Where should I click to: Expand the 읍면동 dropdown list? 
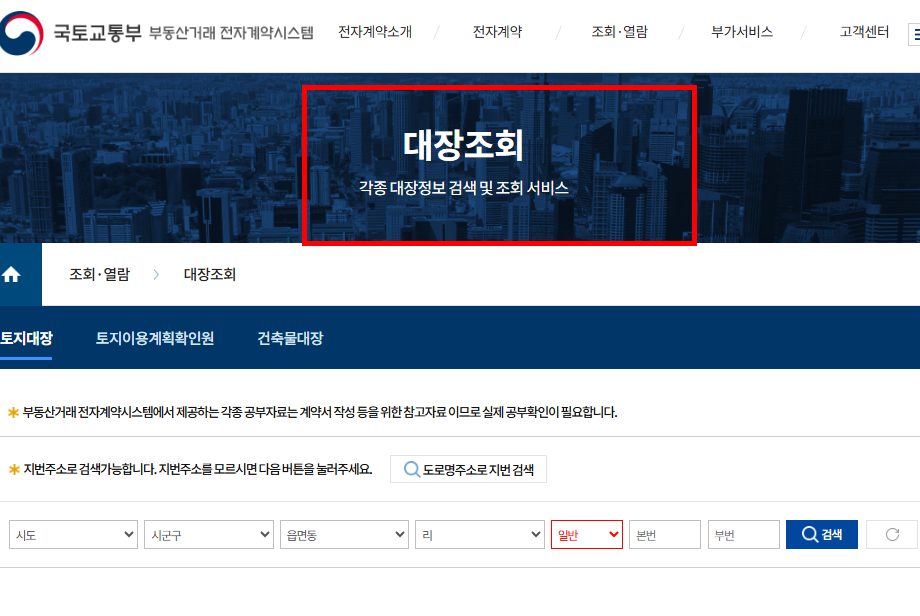344,534
